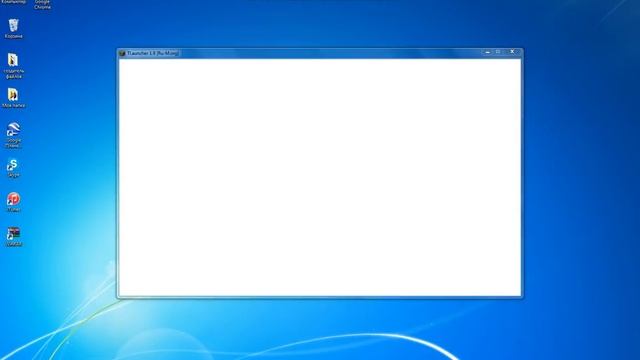Screen dimensions: 640x360
Task: Maximize the TLauncher window
Action: click(498, 52)
